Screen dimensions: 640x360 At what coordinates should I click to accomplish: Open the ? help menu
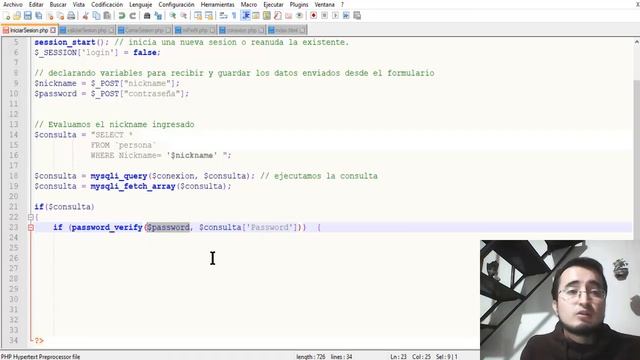(342, 4)
